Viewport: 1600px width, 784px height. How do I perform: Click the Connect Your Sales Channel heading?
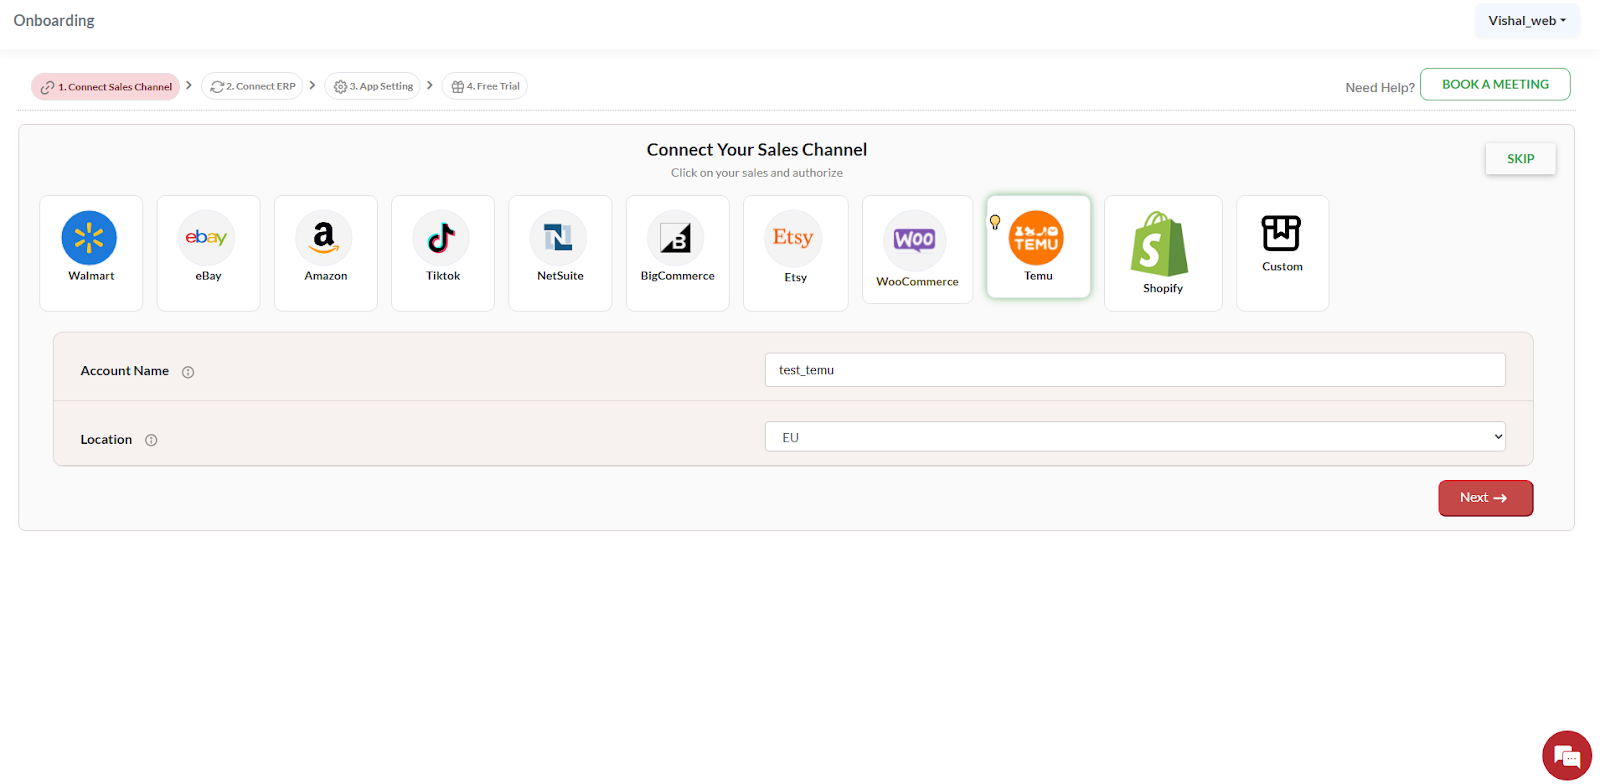click(757, 150)
